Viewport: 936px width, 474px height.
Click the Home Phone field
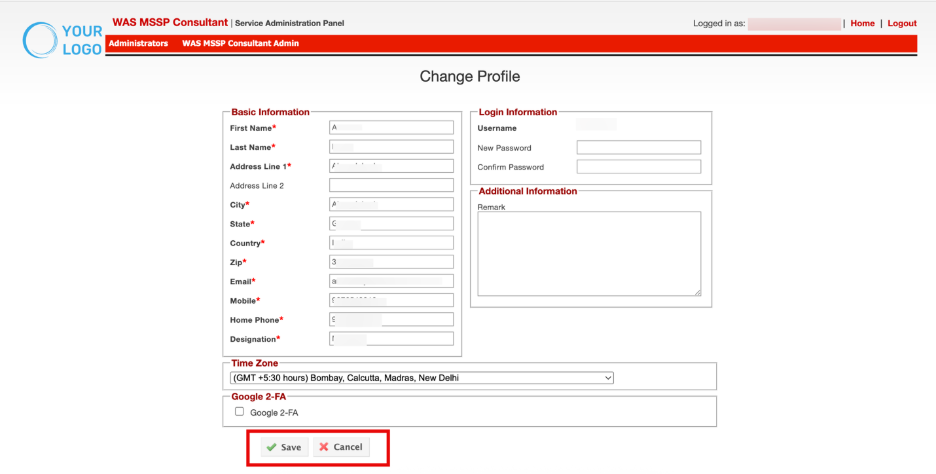[x=392, y=319]
